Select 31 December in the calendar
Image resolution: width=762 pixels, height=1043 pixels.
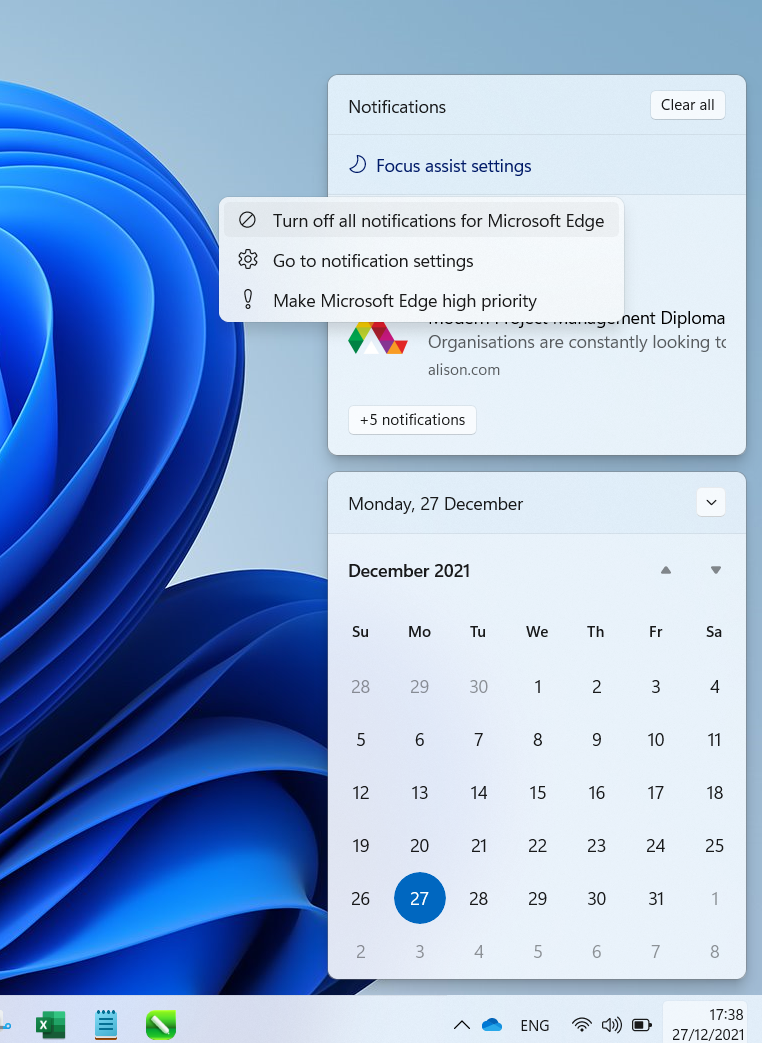tap(656, 899)
